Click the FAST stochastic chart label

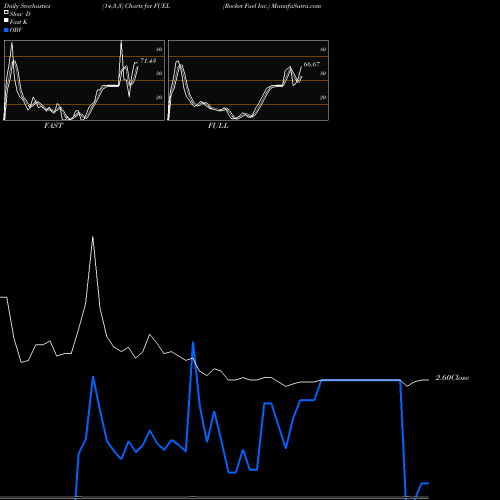[x=53, y=125]
